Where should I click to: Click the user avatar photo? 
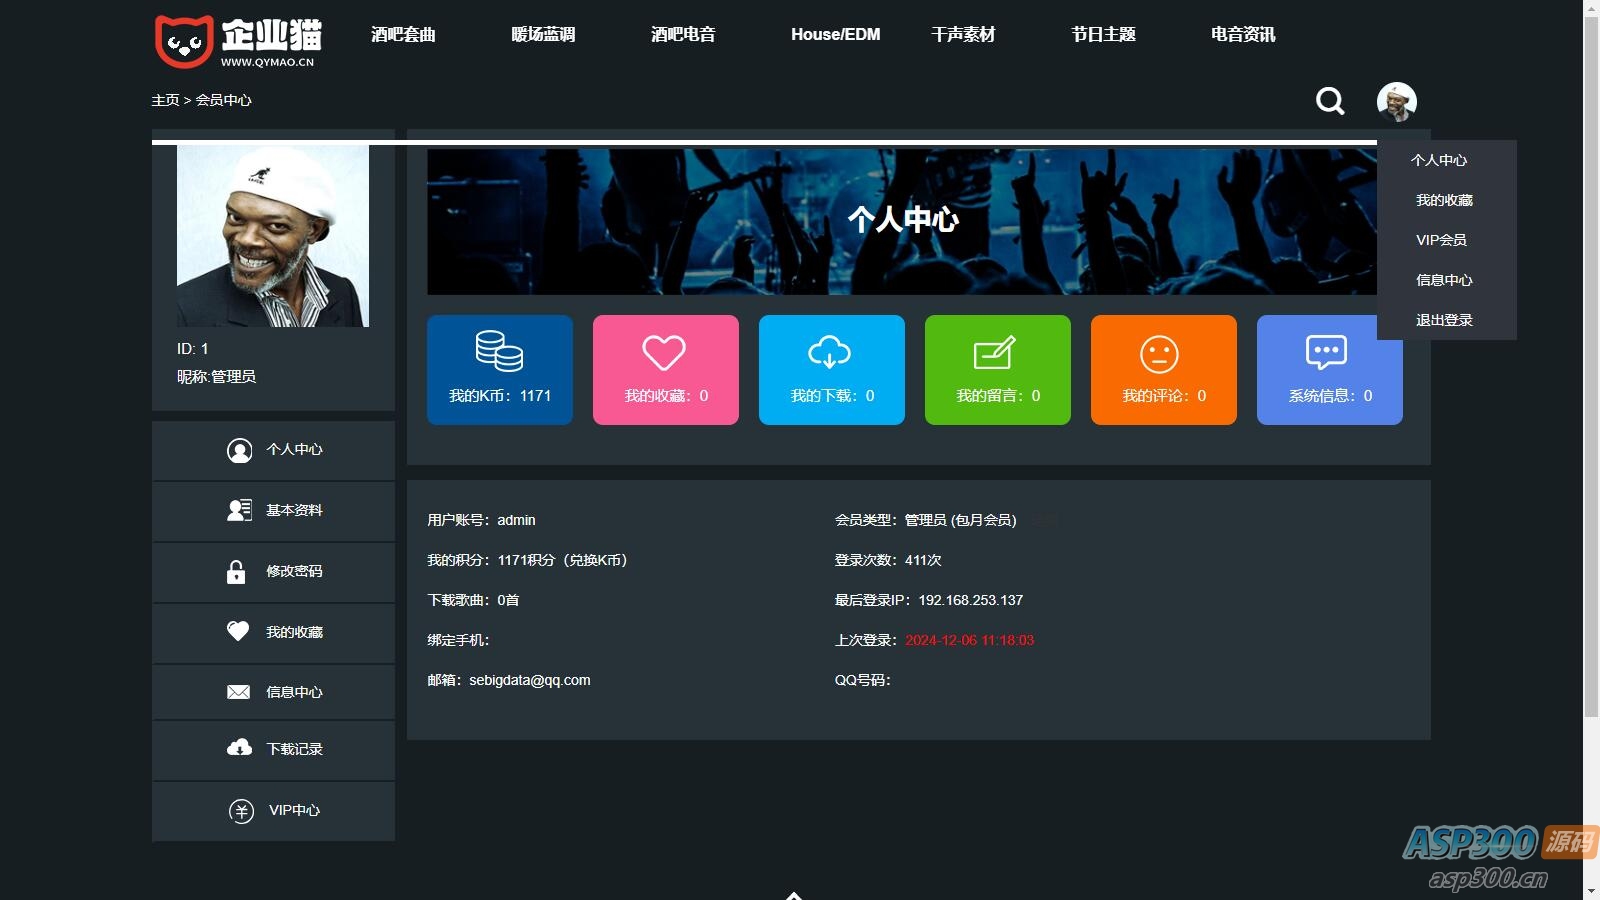pyautogui.click(x=1398, y=101)
